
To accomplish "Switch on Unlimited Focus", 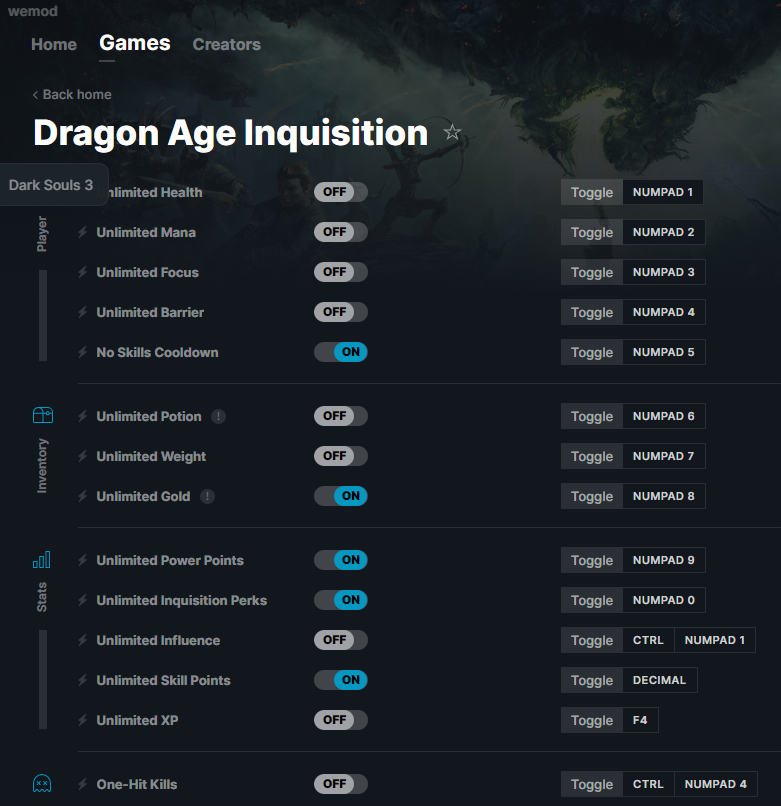I will click(x=341, y=272).
